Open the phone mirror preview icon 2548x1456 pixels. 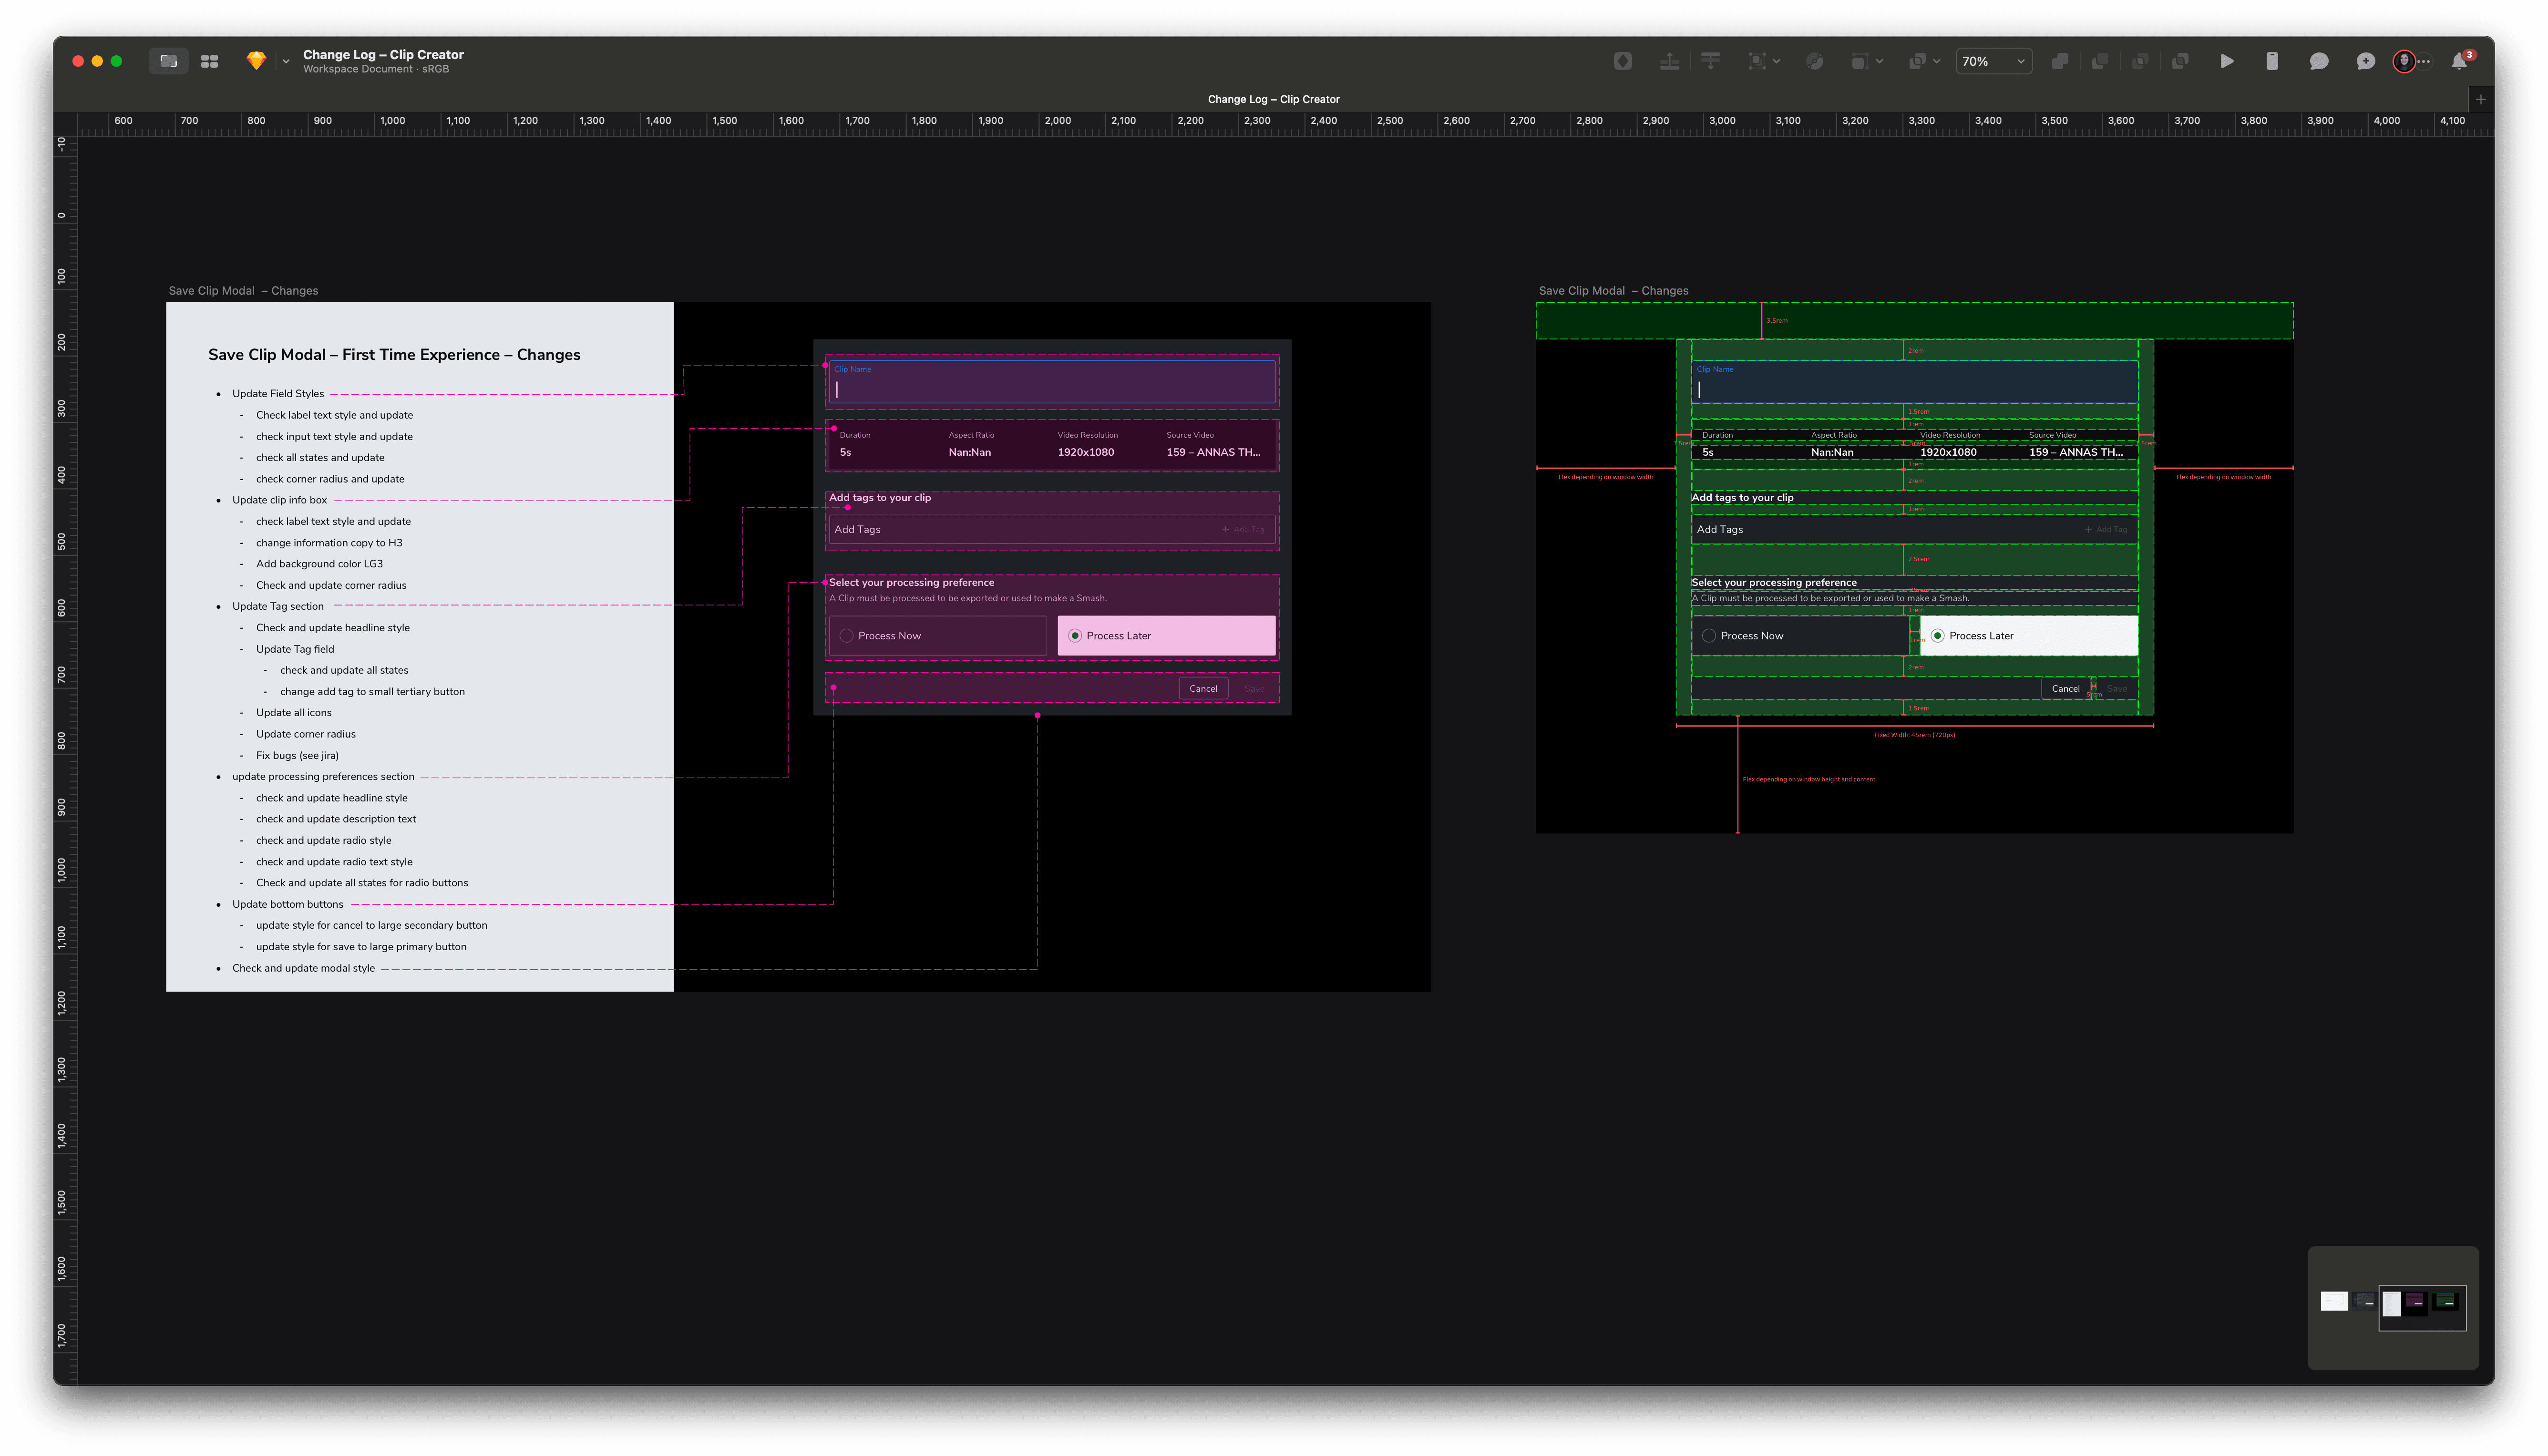(2271, 61)
